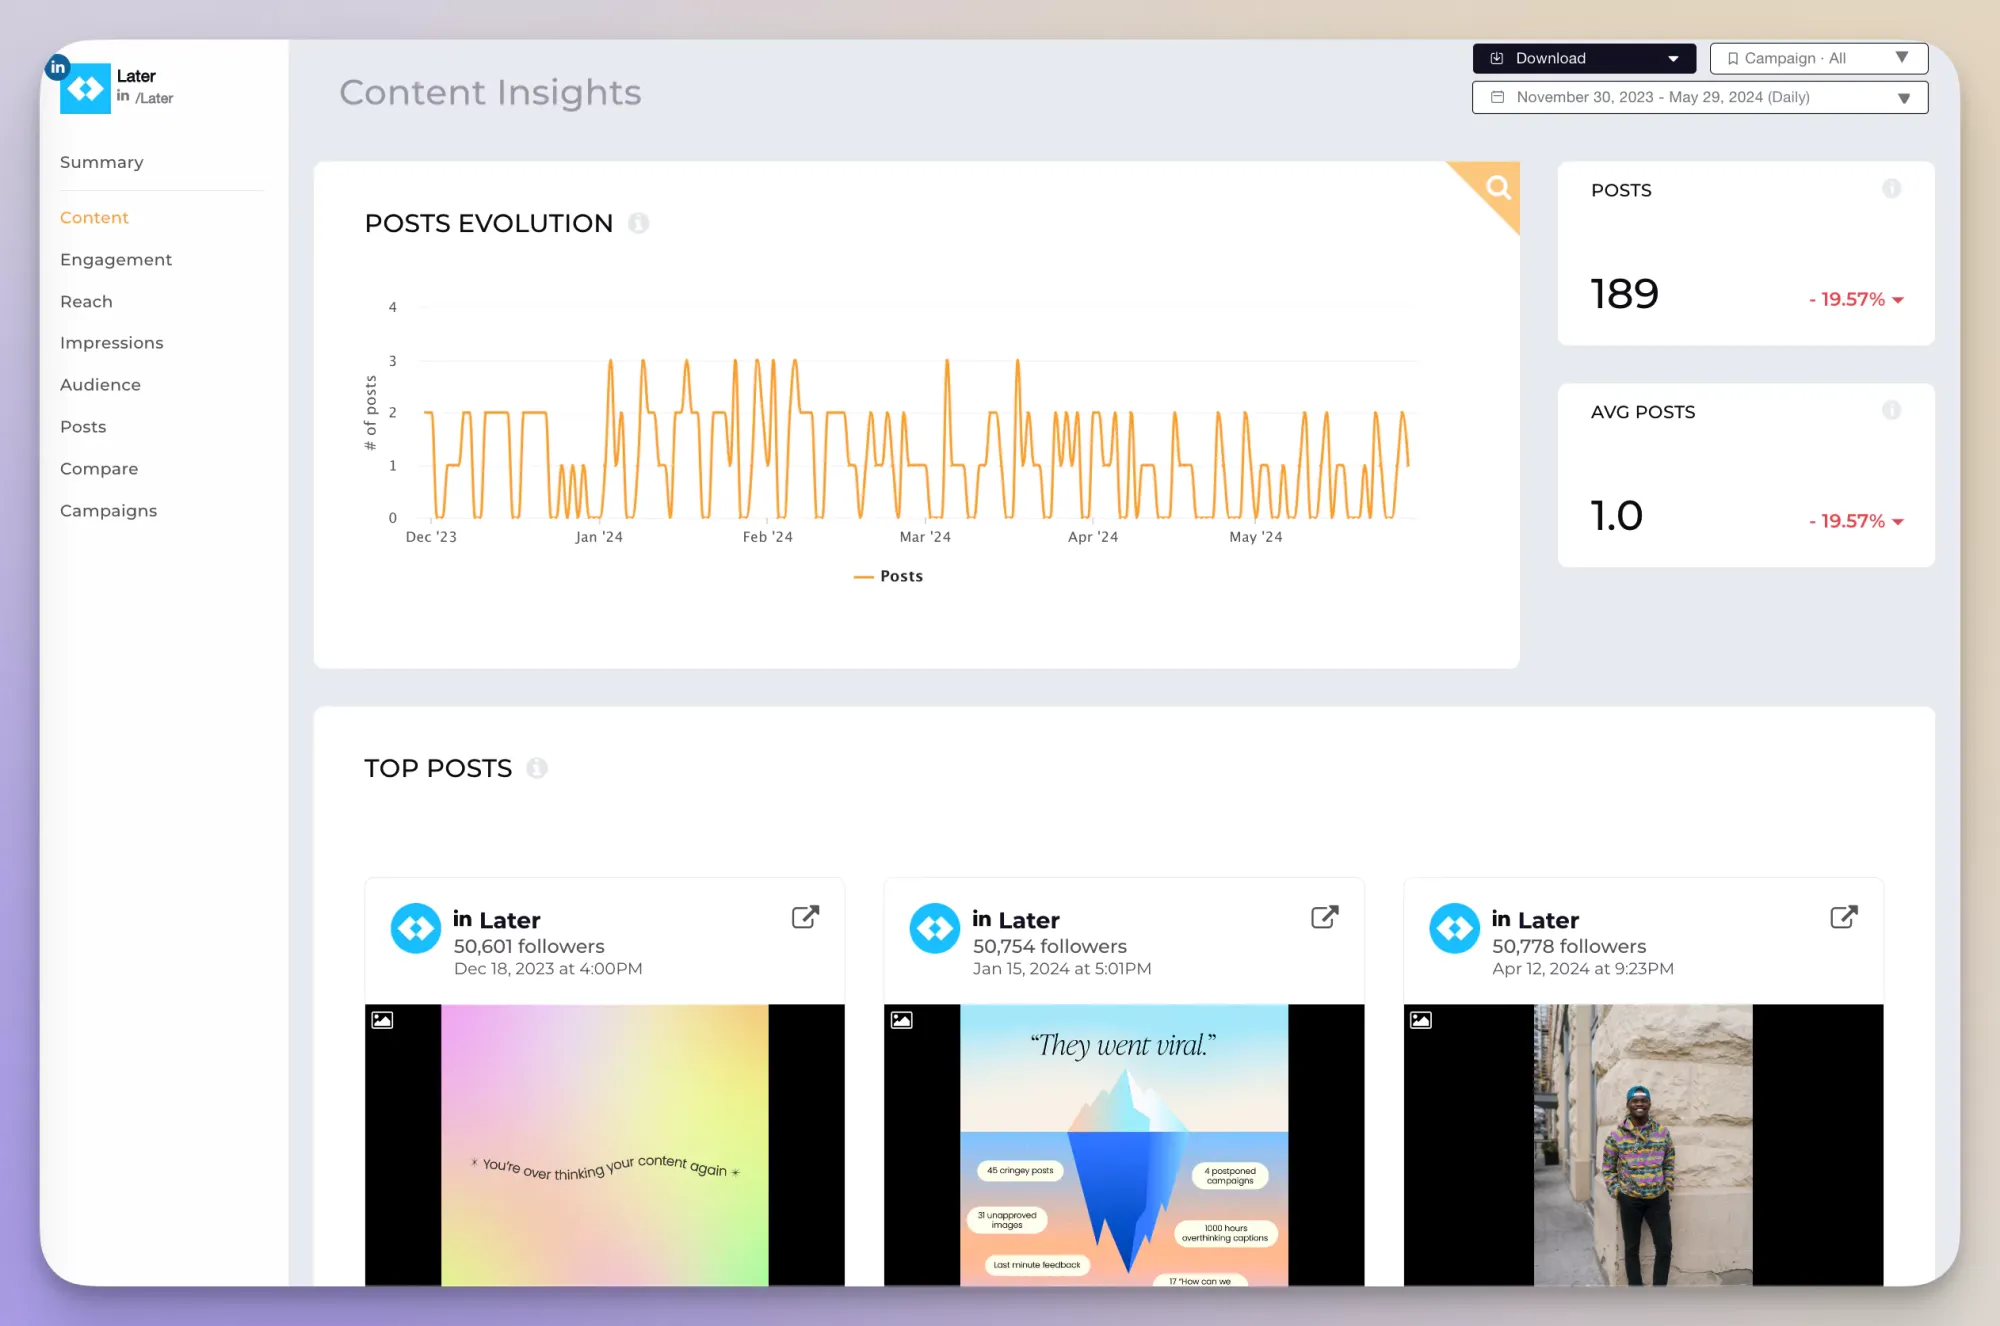Click the download icon in Download button
Screen dimensions: 2000x1326
tap(1497, 58)
